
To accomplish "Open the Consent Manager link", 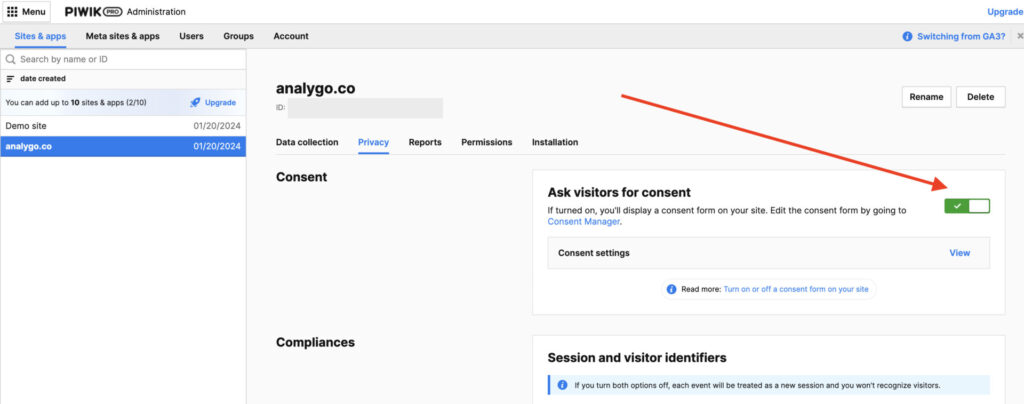I will [x=583, y=222].
